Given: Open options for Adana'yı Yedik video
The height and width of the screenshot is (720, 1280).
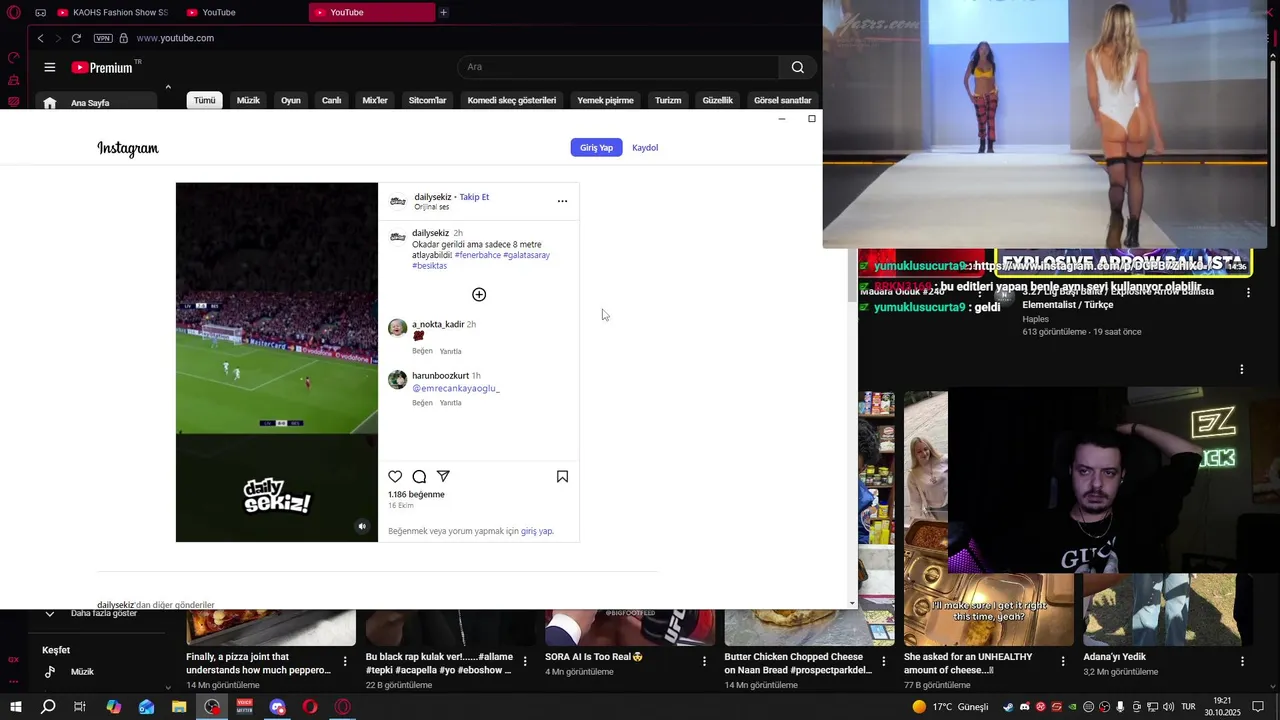Looking at the screenshot, I should pyautogui.click(x=1242, y=662).
